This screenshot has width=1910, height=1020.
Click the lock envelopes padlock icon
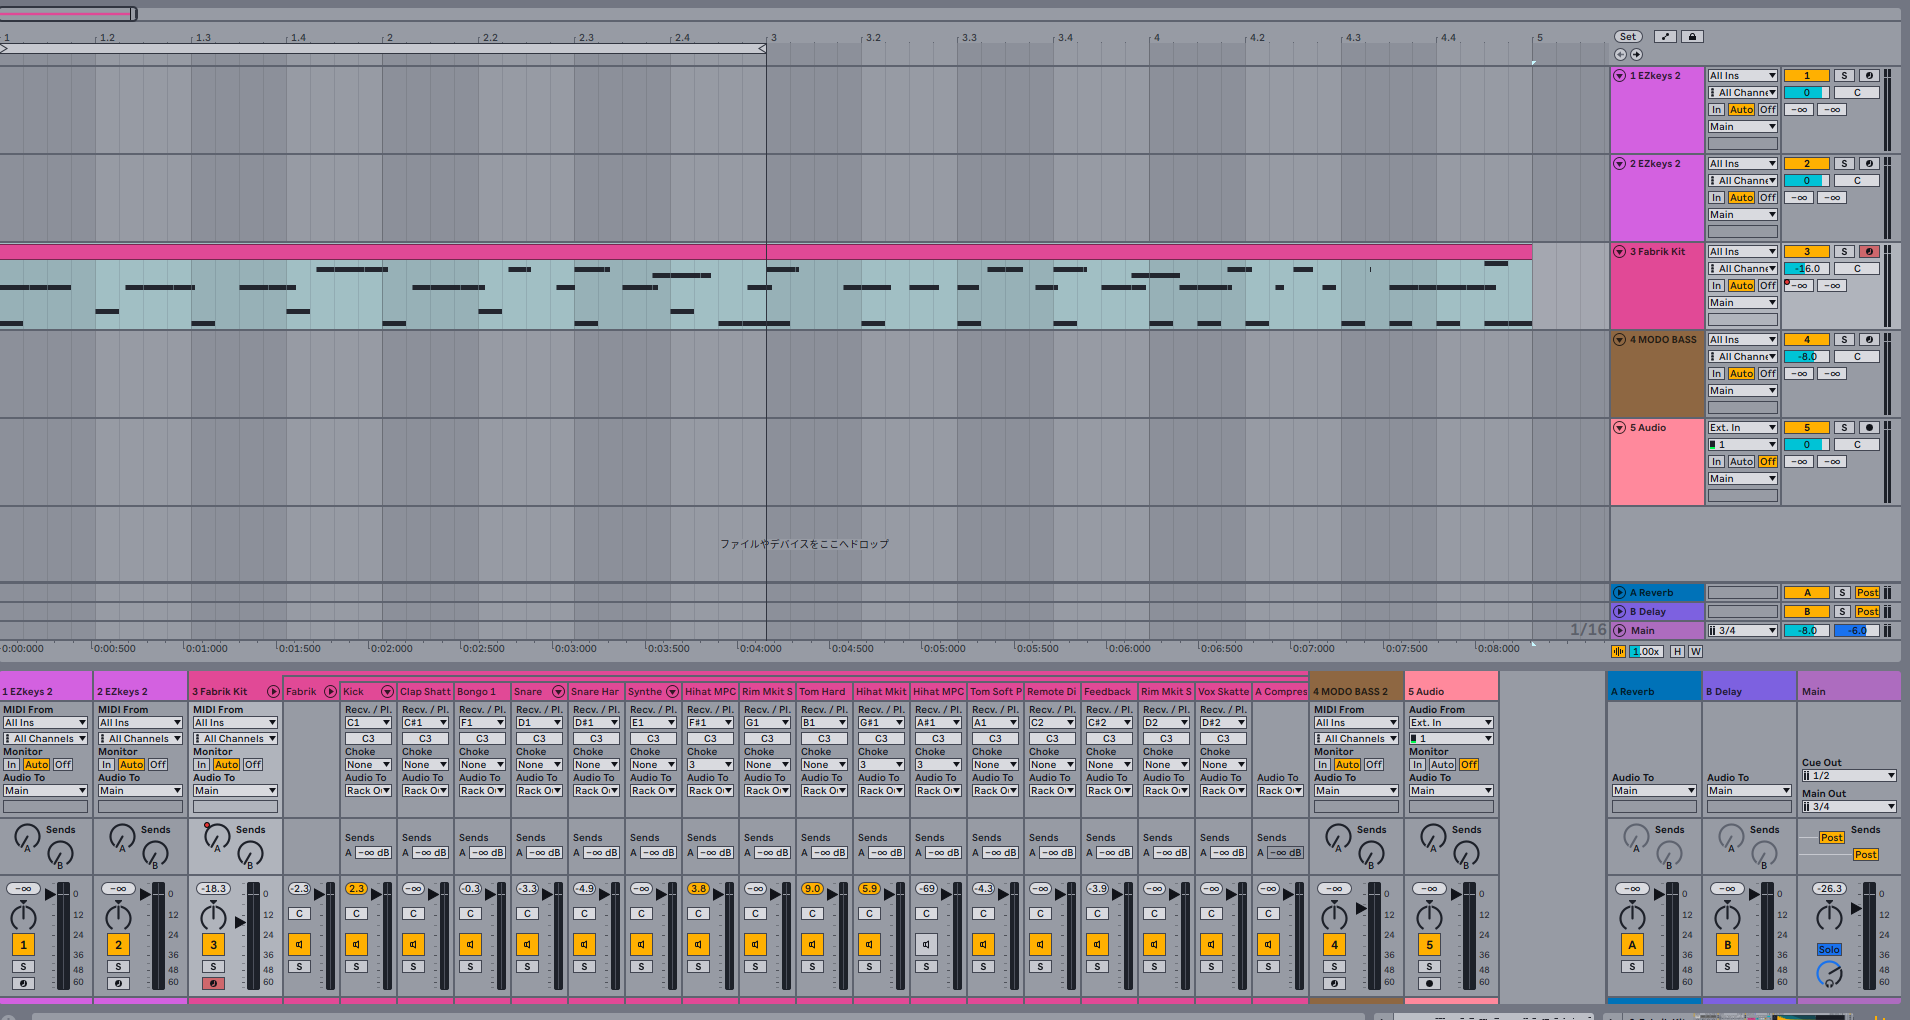[1692, 37]
